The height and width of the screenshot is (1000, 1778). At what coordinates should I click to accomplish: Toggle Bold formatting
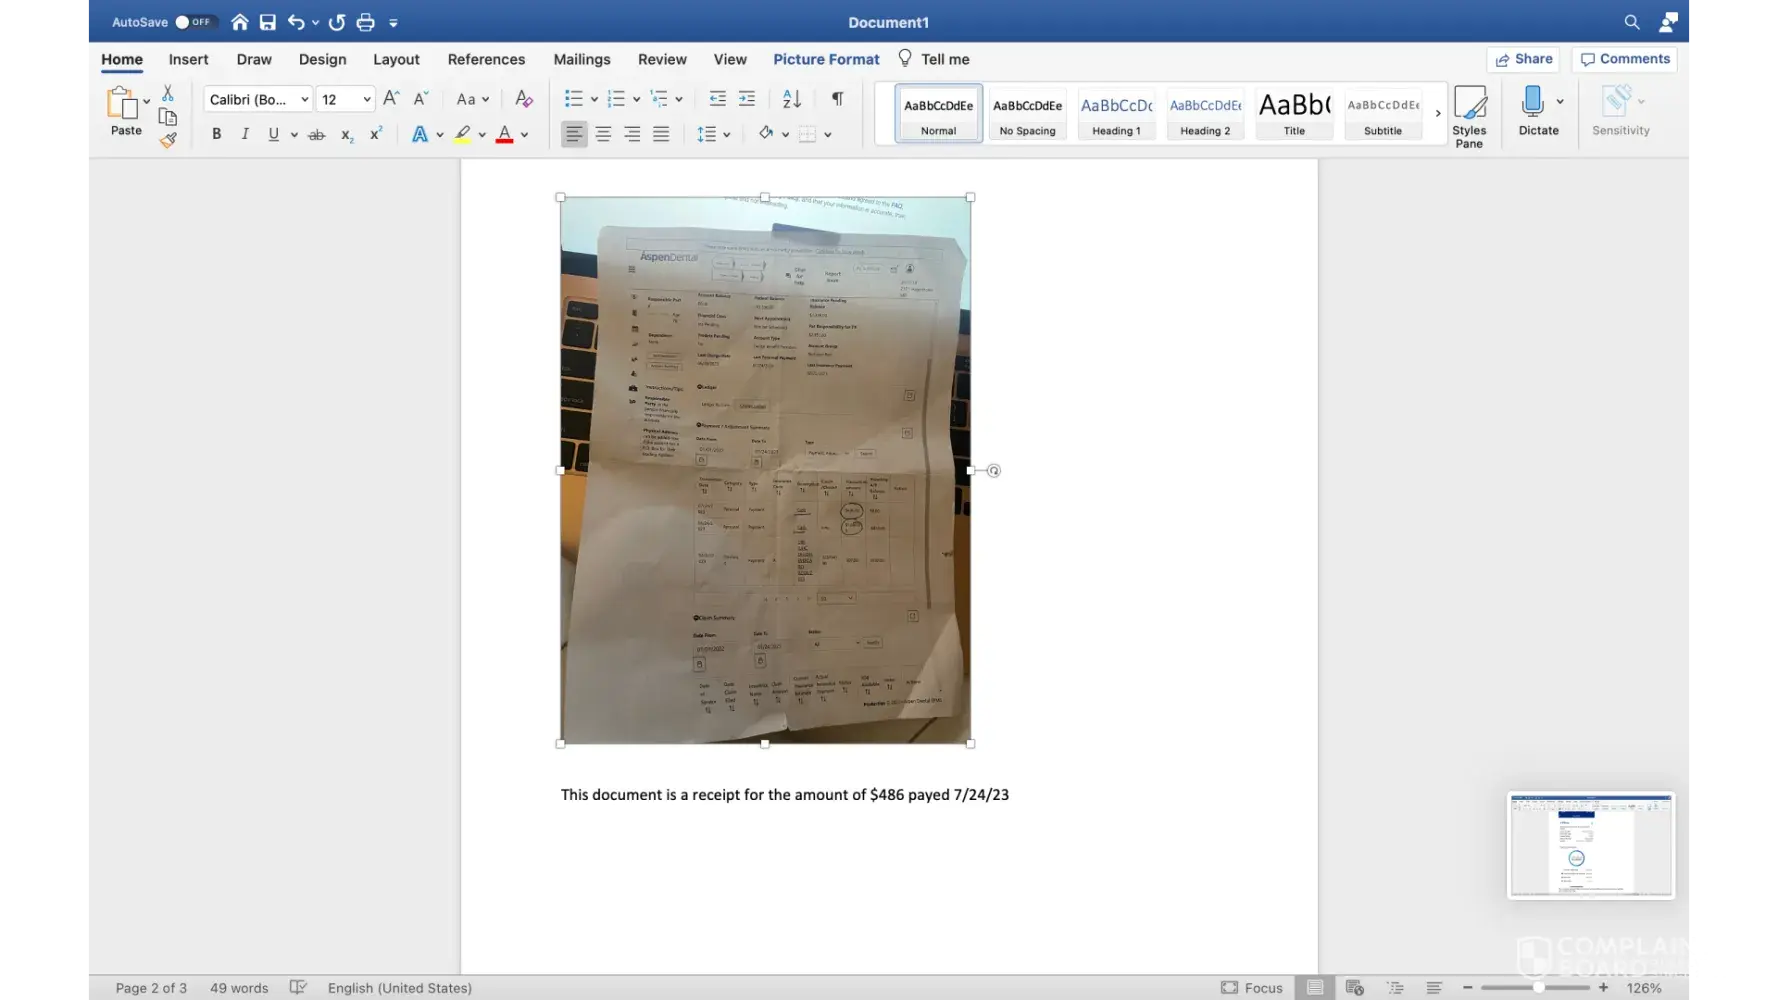coord(216,134)
